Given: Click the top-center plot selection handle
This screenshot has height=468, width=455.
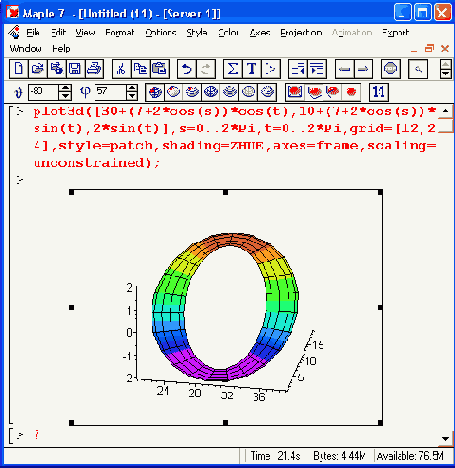Looking at the screenshot, I should pyautogui.click(x=225, y=192).
